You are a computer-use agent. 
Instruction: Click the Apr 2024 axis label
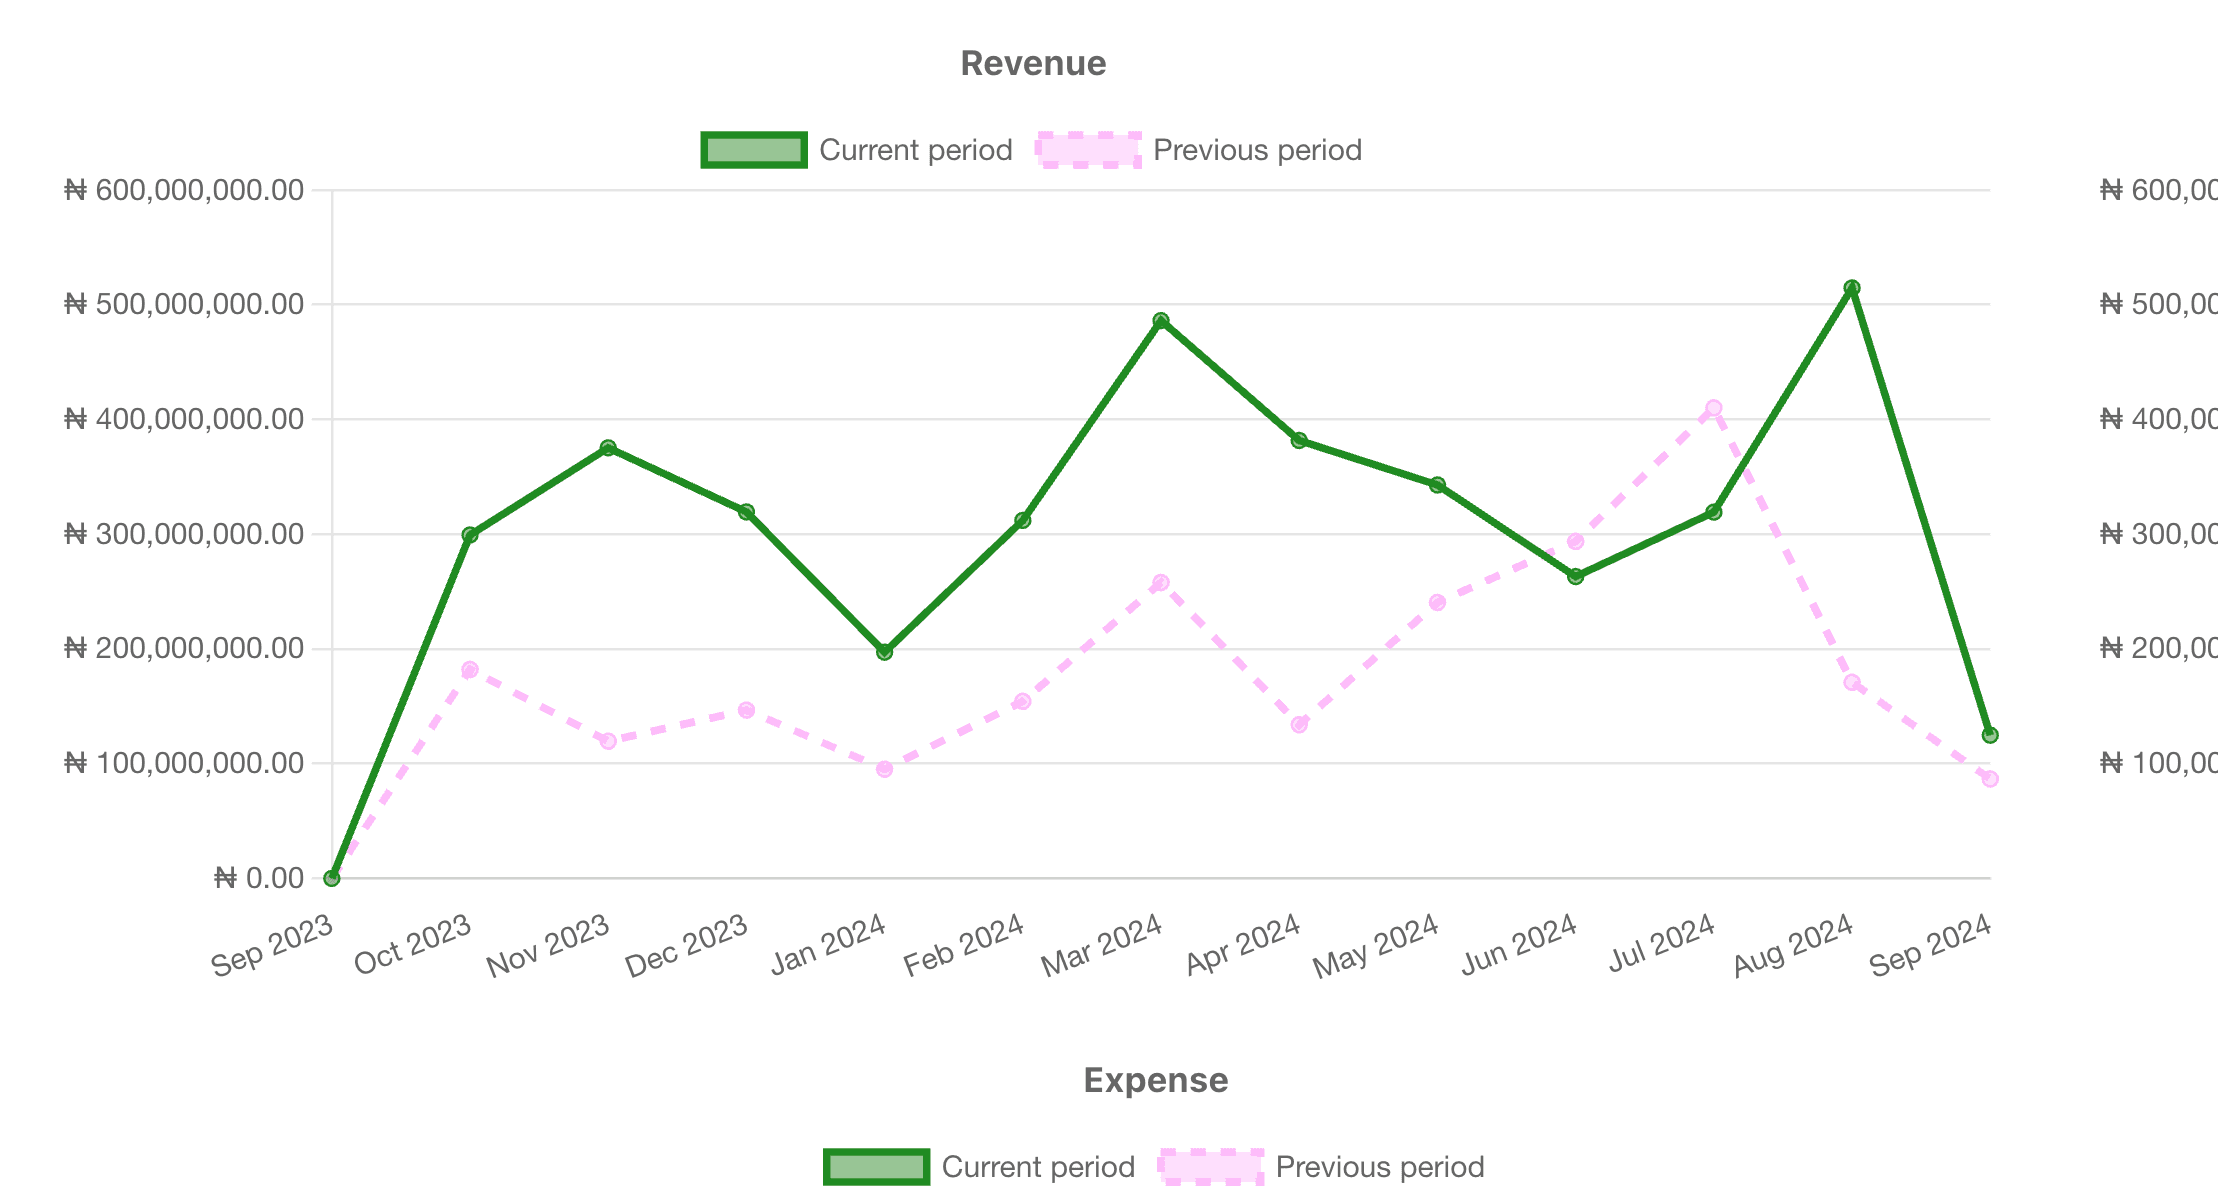(1243, 945)
